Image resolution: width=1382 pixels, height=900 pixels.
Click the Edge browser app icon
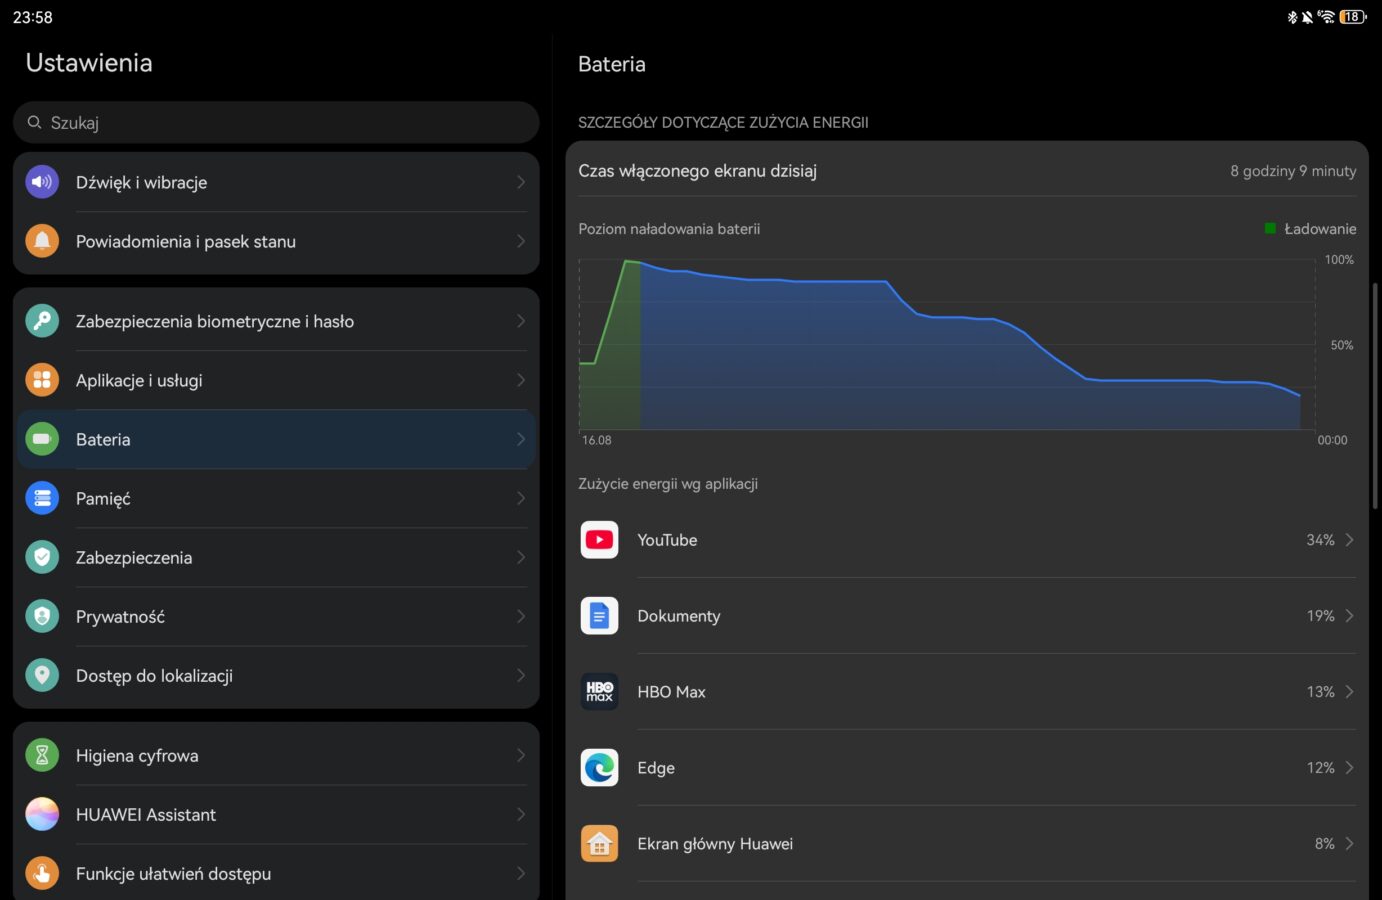pyautogui.click(x=600, y=768)
